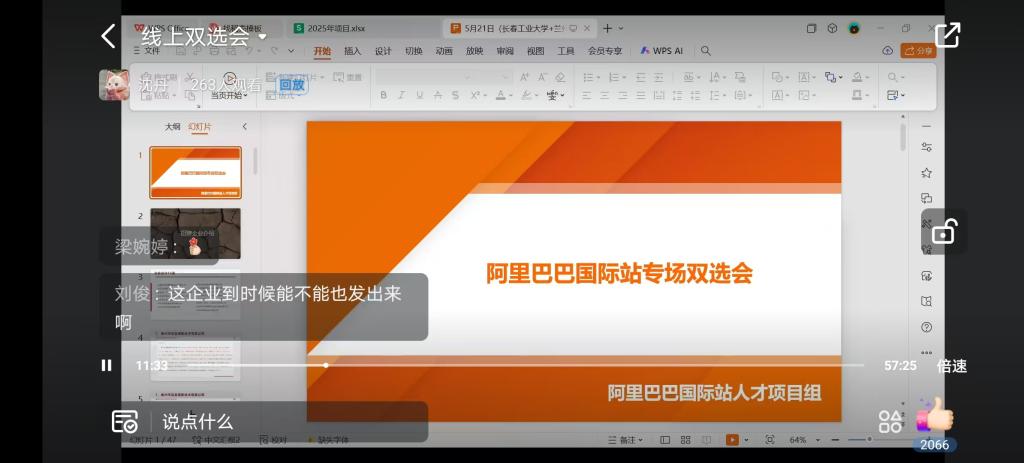Expand the 线上双选会 title dropdown
Screen dimensions: 1024x463
click(x=263, y=38)
